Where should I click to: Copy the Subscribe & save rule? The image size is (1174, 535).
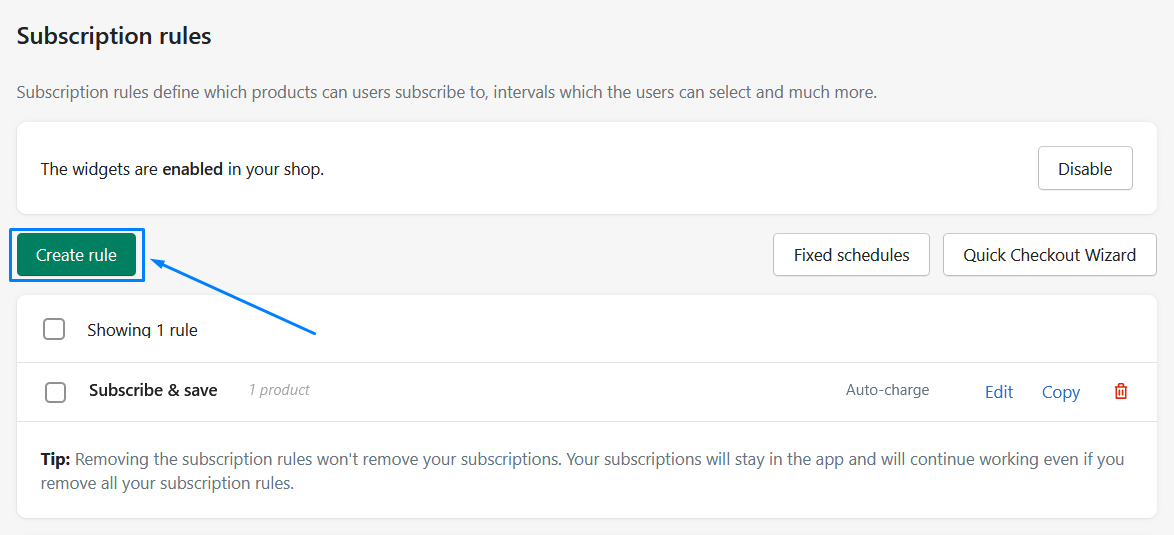[1061, 392]
